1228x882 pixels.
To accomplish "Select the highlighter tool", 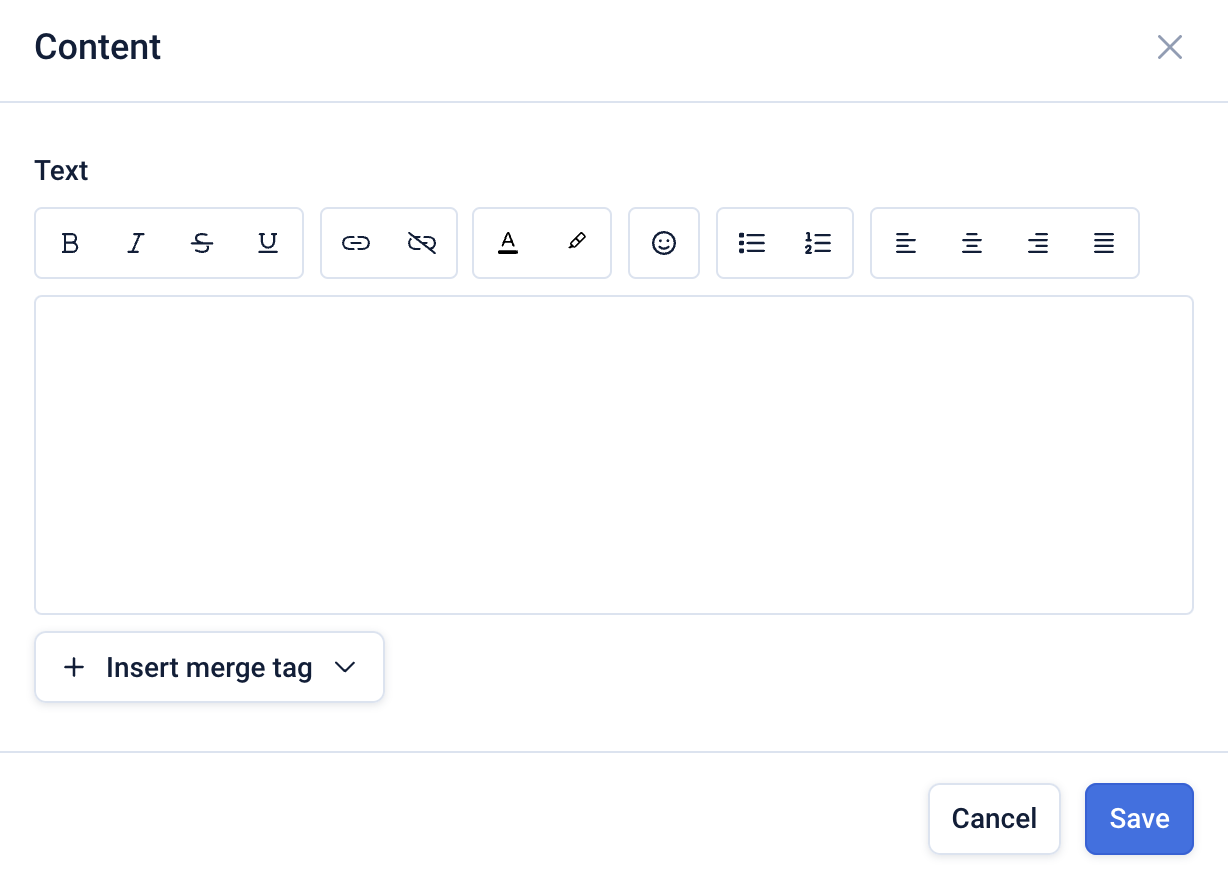I will point(576,243).
